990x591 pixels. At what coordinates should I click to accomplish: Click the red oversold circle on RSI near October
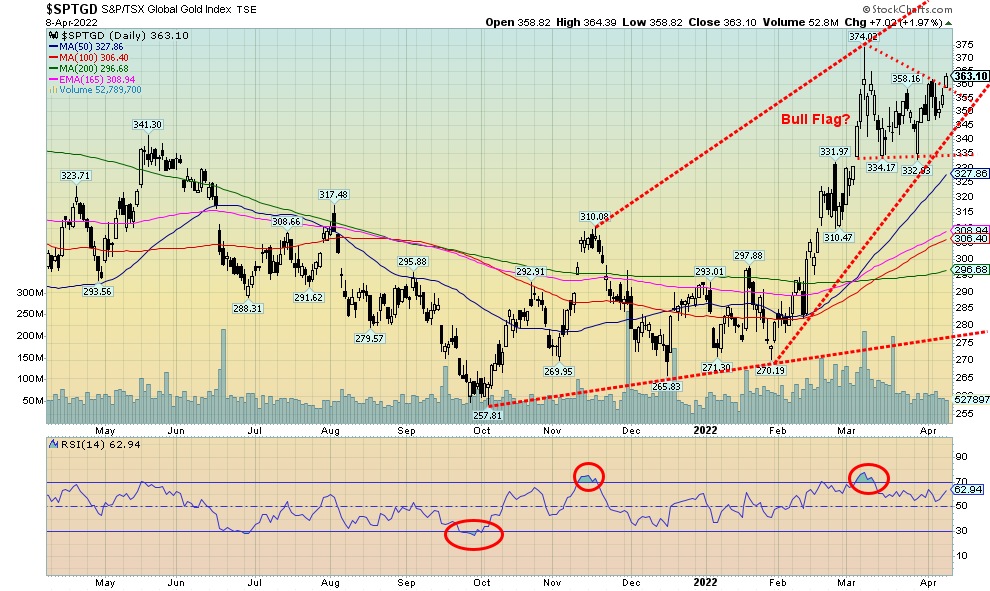[474, 533]
